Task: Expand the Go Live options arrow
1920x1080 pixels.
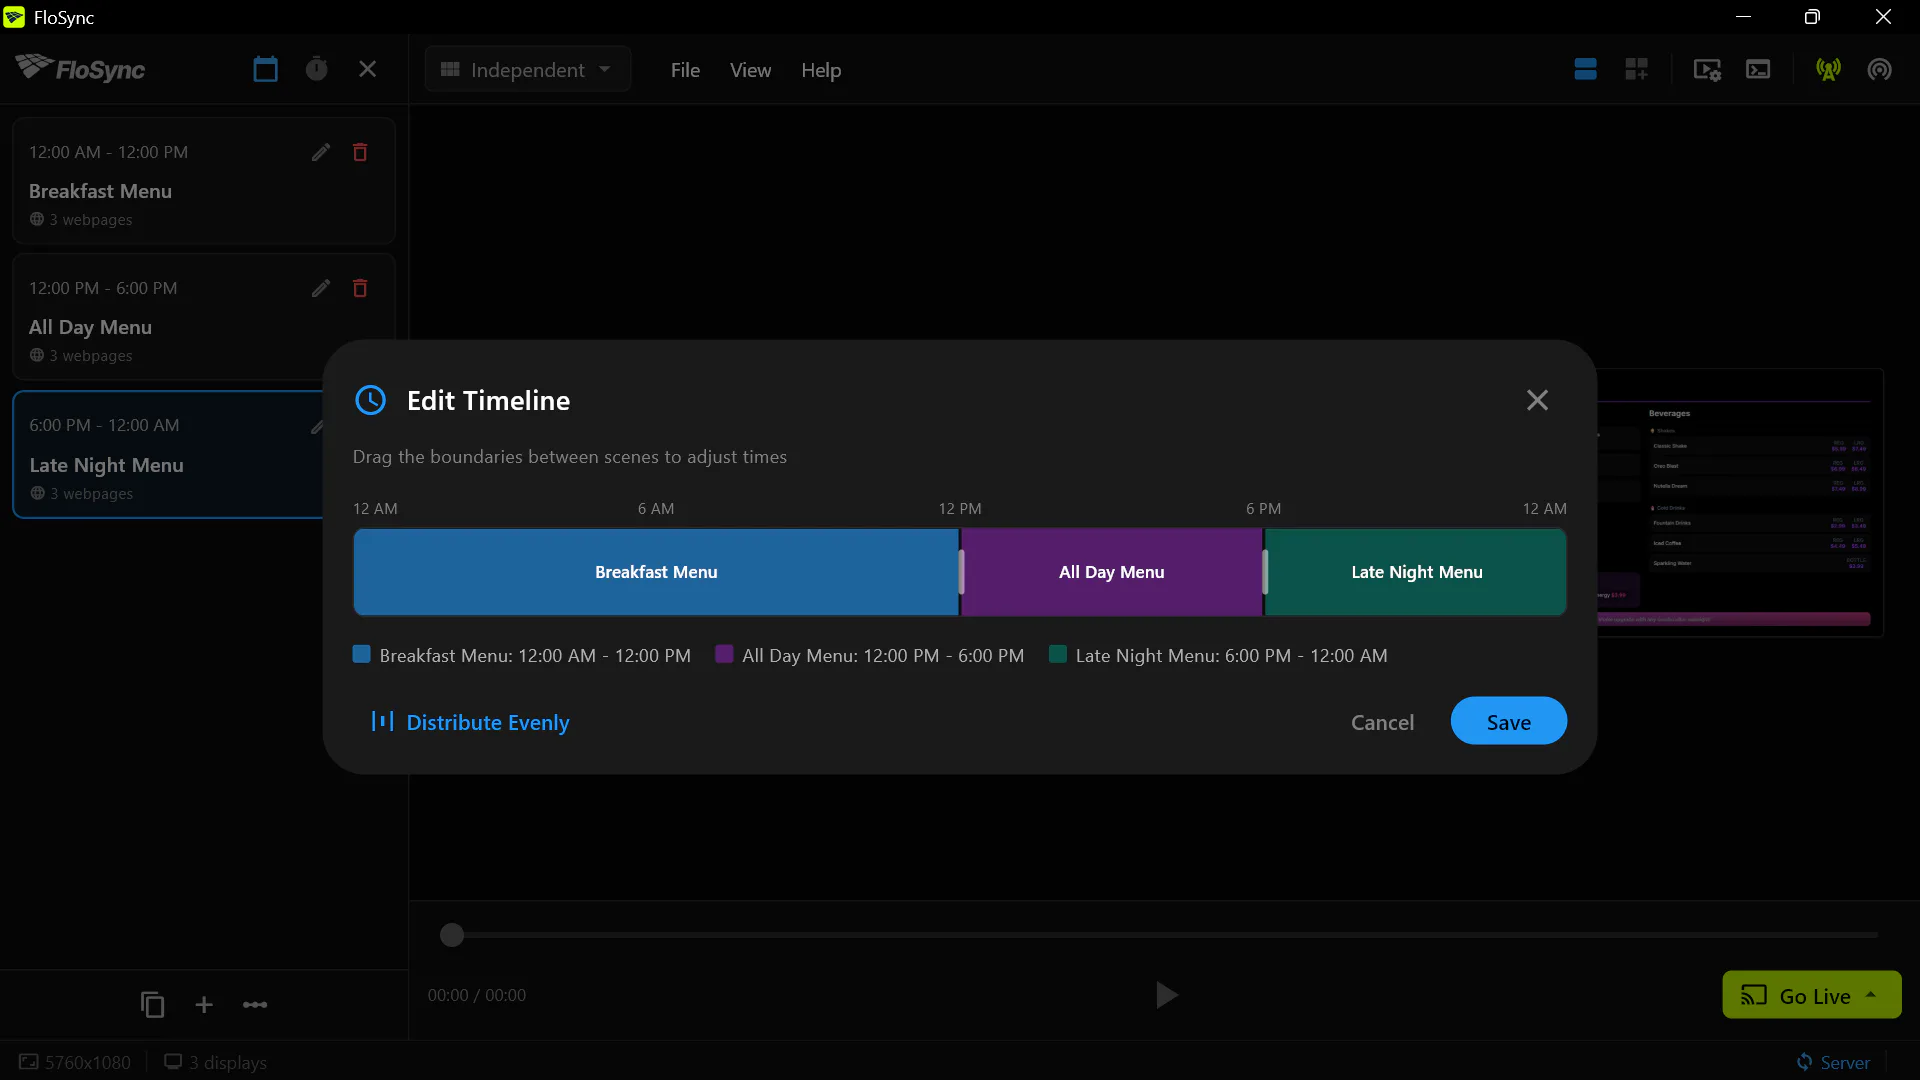Action: click(x=1871, y=995)
